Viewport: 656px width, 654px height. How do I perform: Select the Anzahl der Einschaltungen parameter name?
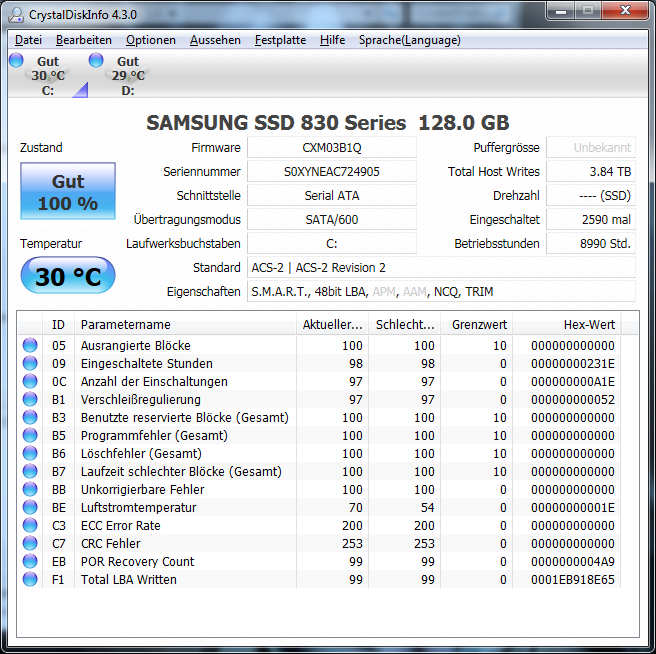point(154,381)
